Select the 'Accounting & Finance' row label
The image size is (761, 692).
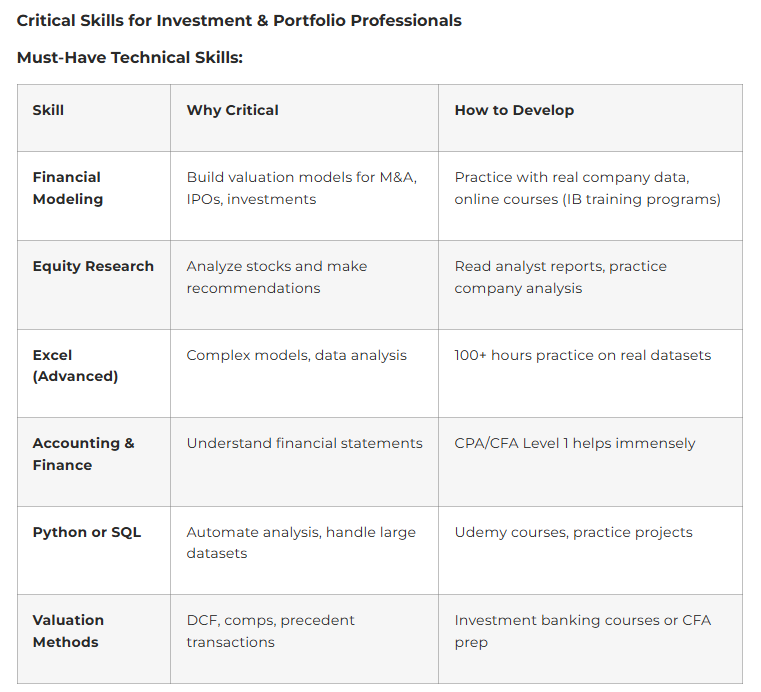click(83, 454)
